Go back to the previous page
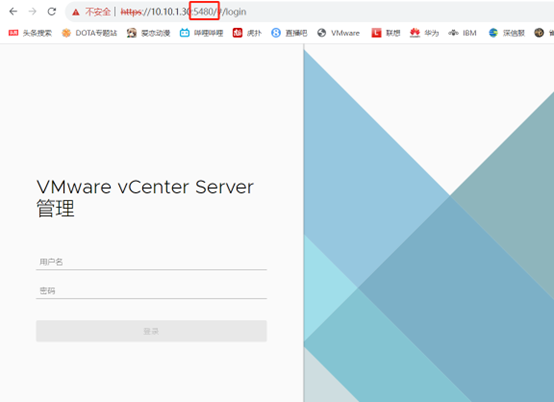 click(x=13, y=12)
